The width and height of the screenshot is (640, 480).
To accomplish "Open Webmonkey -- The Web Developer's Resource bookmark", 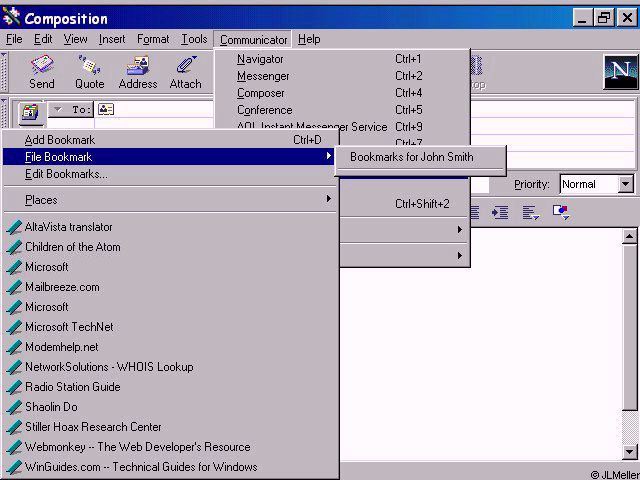I will click(170, 447).
